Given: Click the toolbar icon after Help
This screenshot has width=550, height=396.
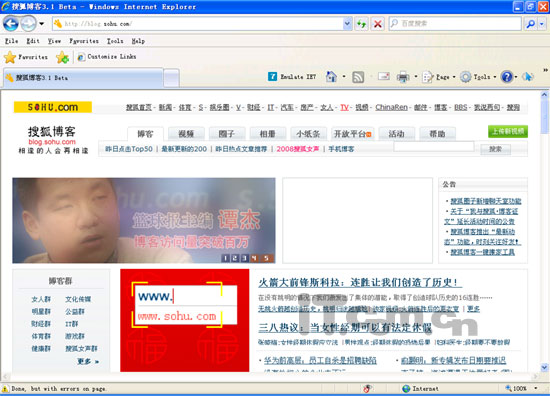Looking at the screenshot, I should (x=528, y=76).
